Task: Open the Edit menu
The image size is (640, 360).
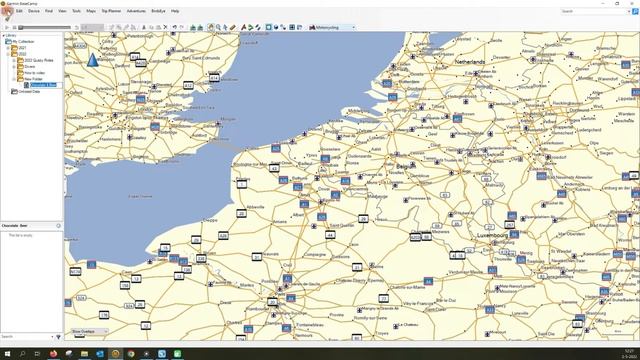Action: point(19,11)
